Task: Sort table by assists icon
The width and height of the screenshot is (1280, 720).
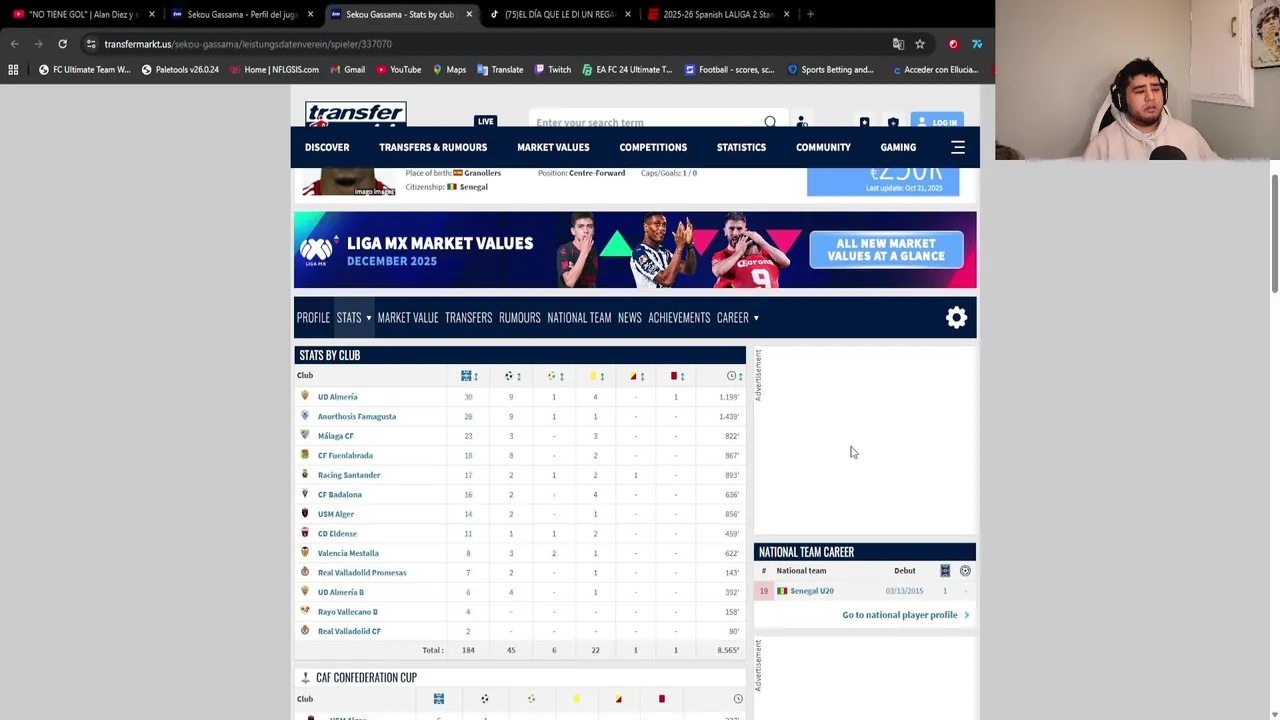Action: [x=551, y=376]
